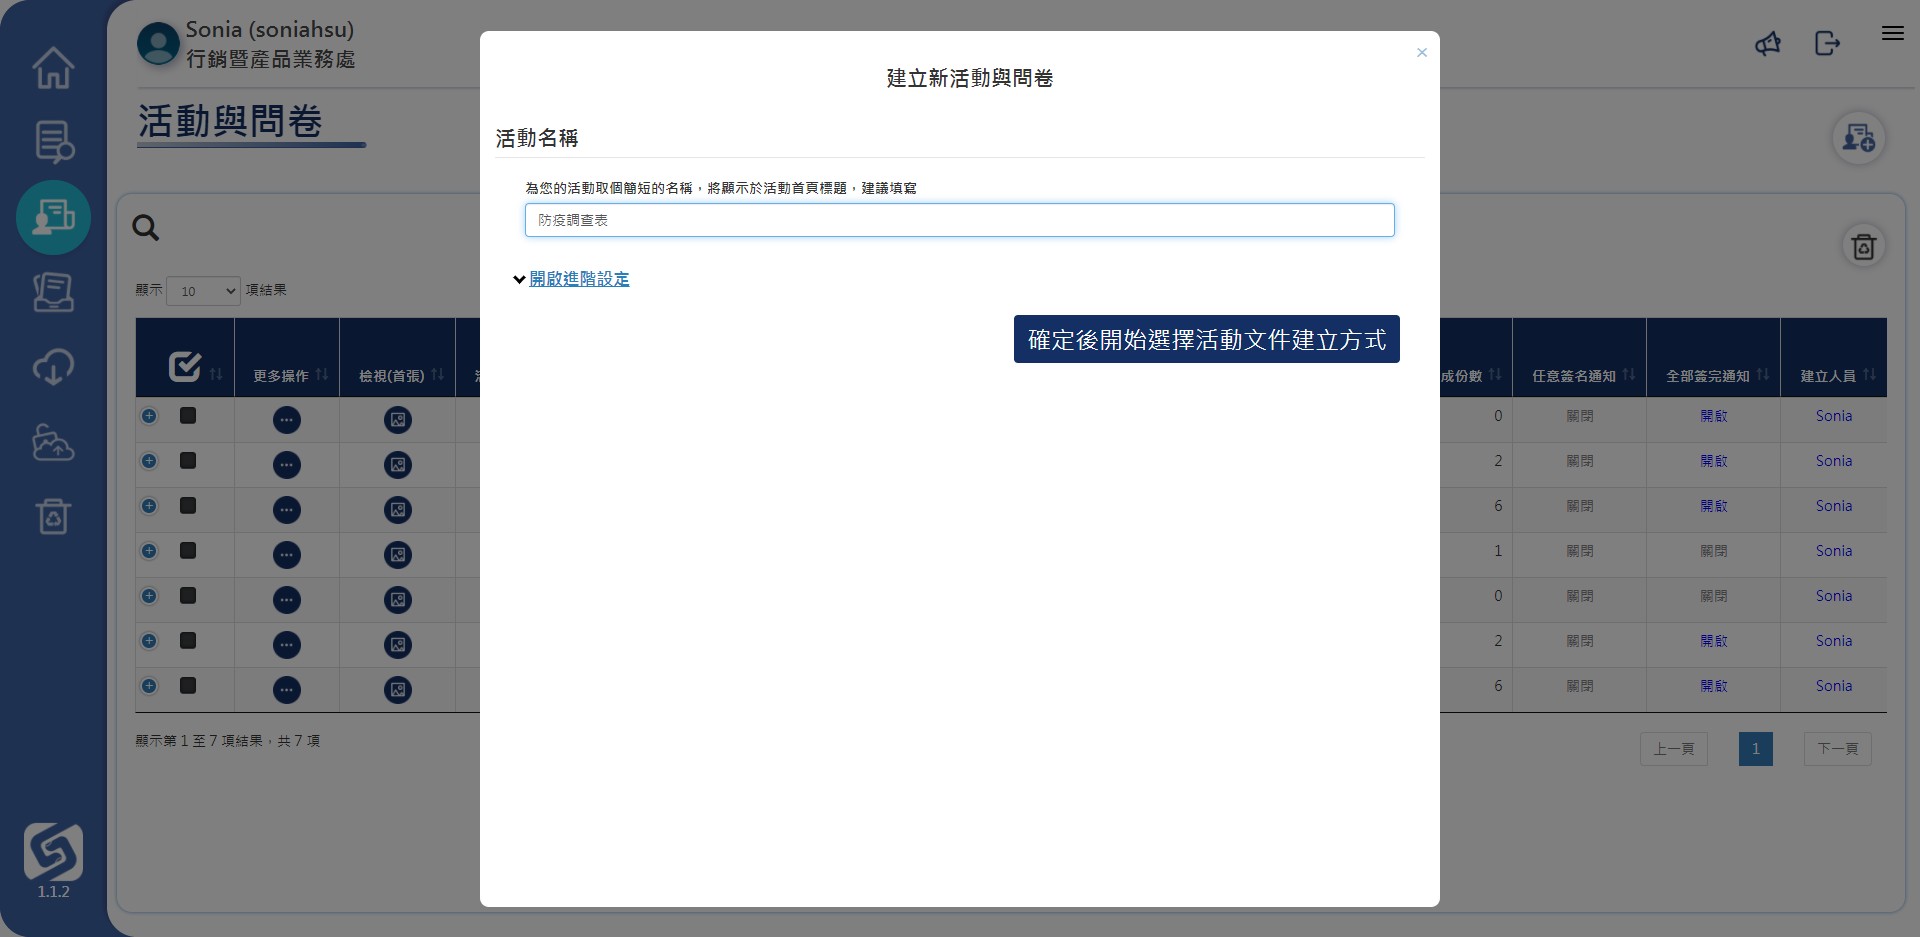This screenshot has width=1920, height=937.
Task: Check the third row's selection checkbox
Action: click(x=188, y=506)
